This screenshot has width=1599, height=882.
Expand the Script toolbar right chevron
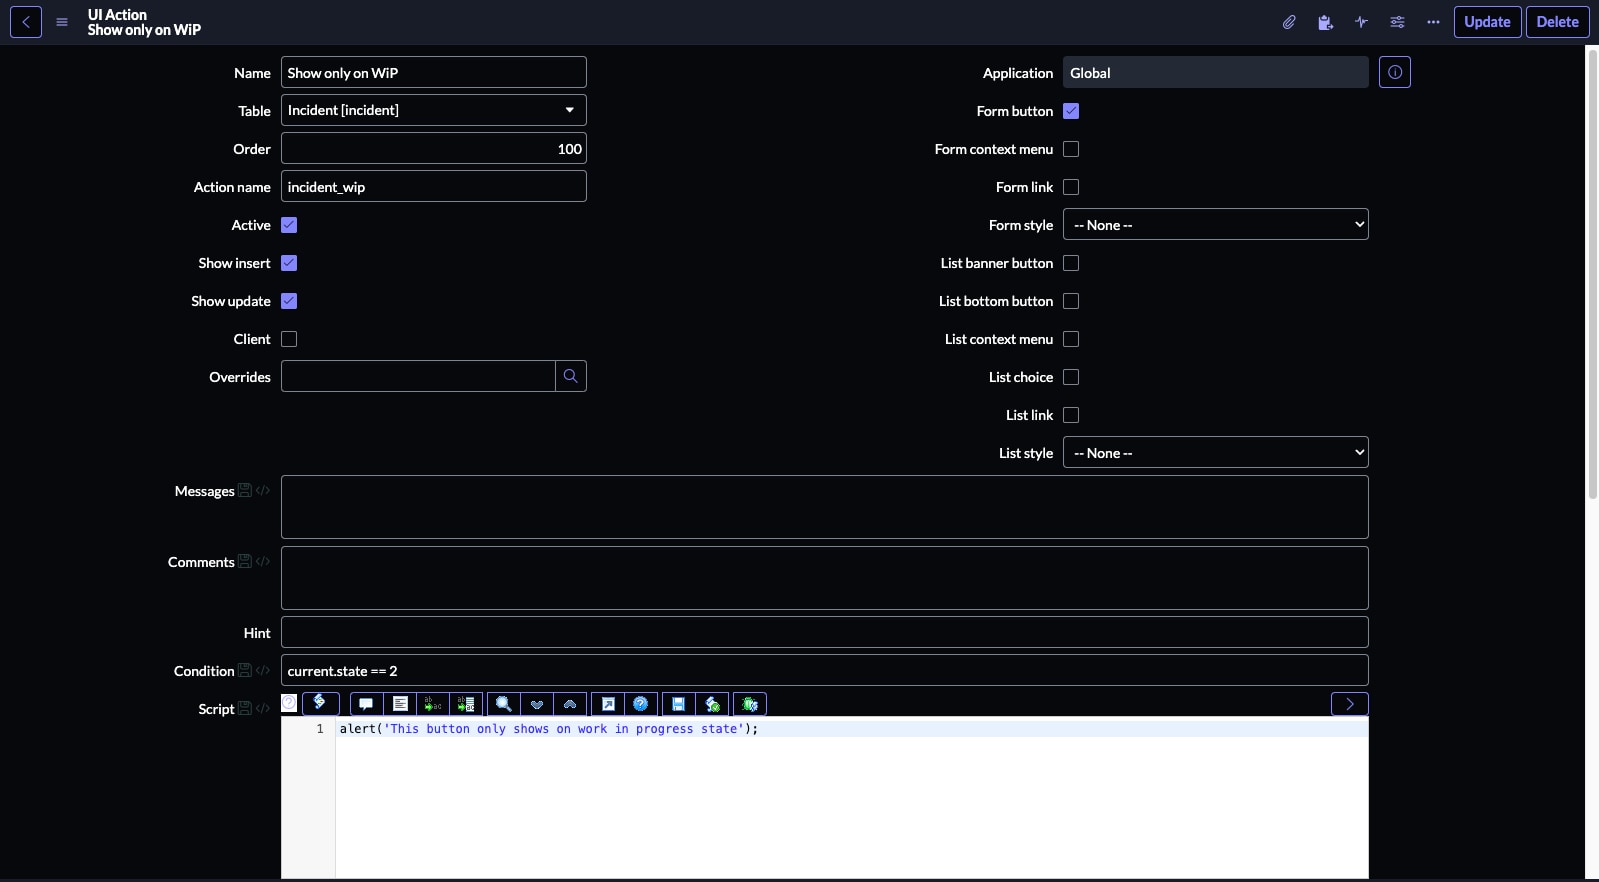click(x=1350, y=704)
